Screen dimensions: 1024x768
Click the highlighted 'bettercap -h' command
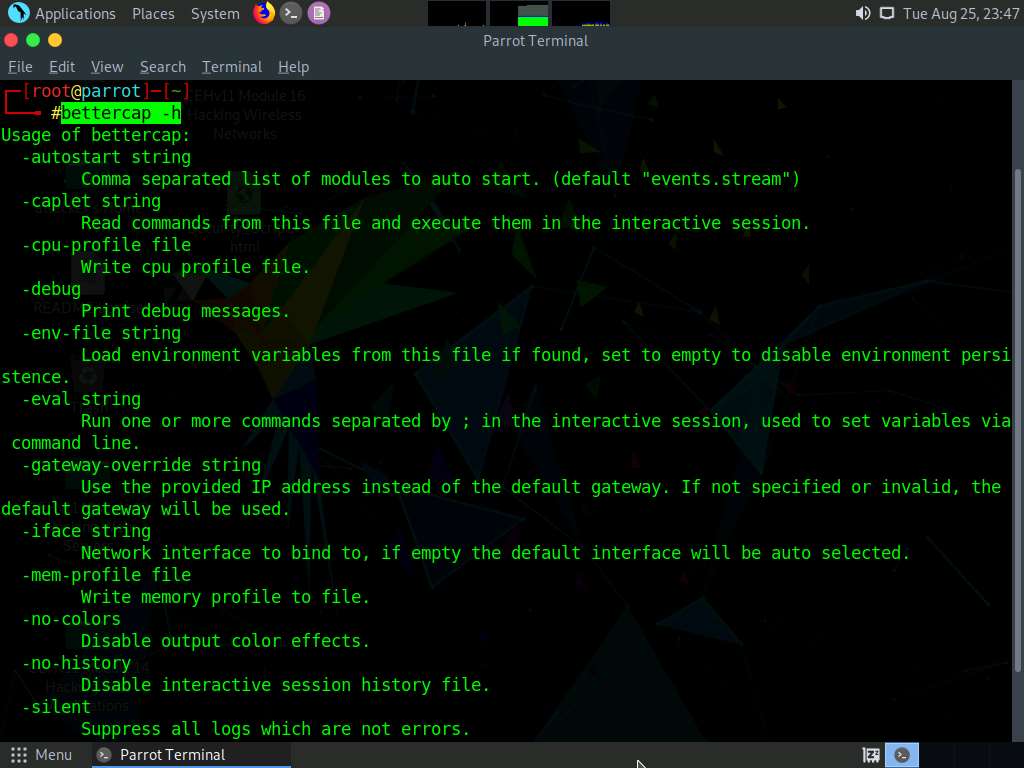coord(121,113)
